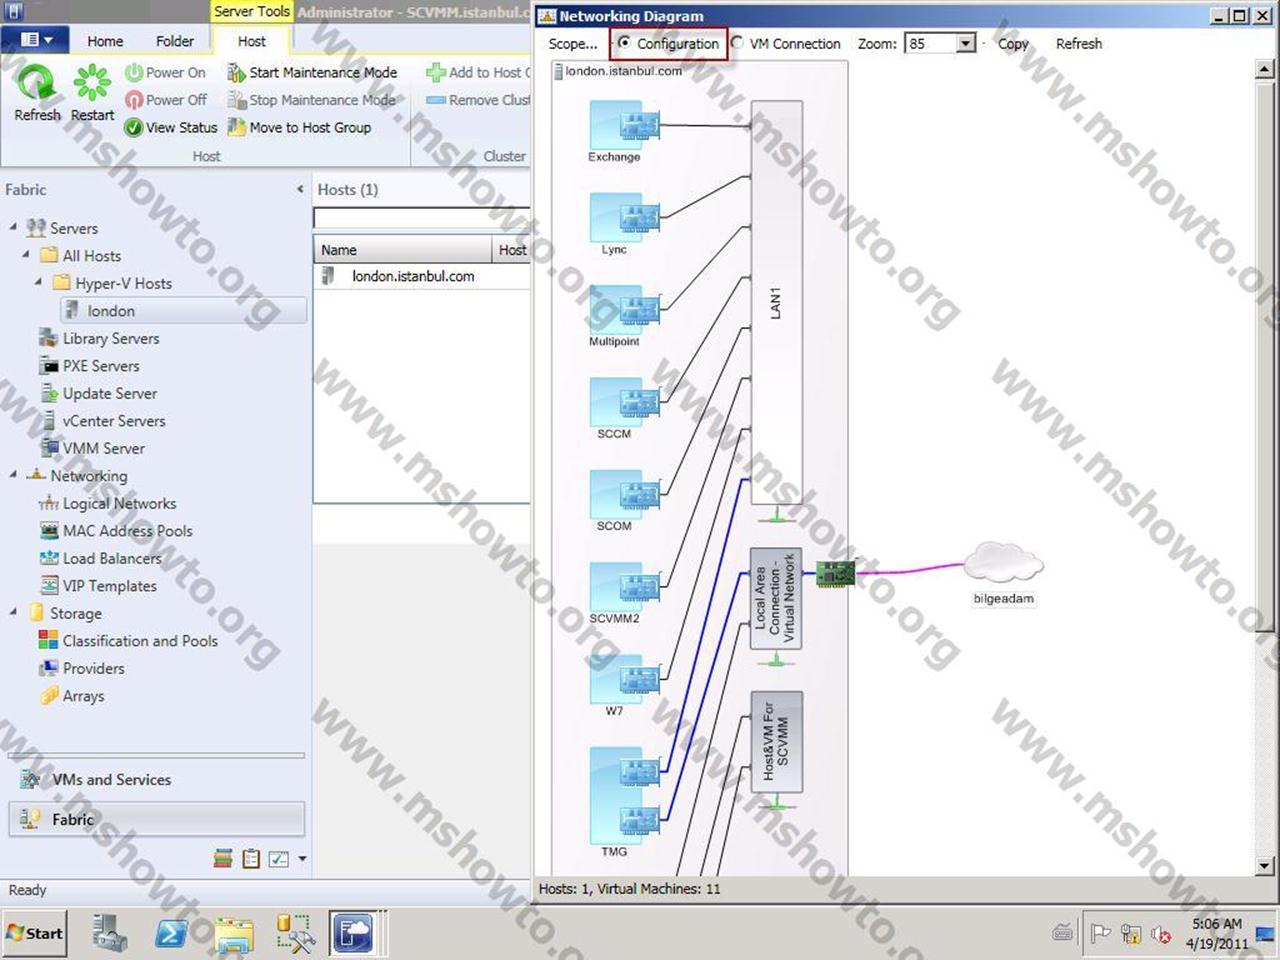1280x960 pixels.
Task: Open View Status
Action: 170,127
